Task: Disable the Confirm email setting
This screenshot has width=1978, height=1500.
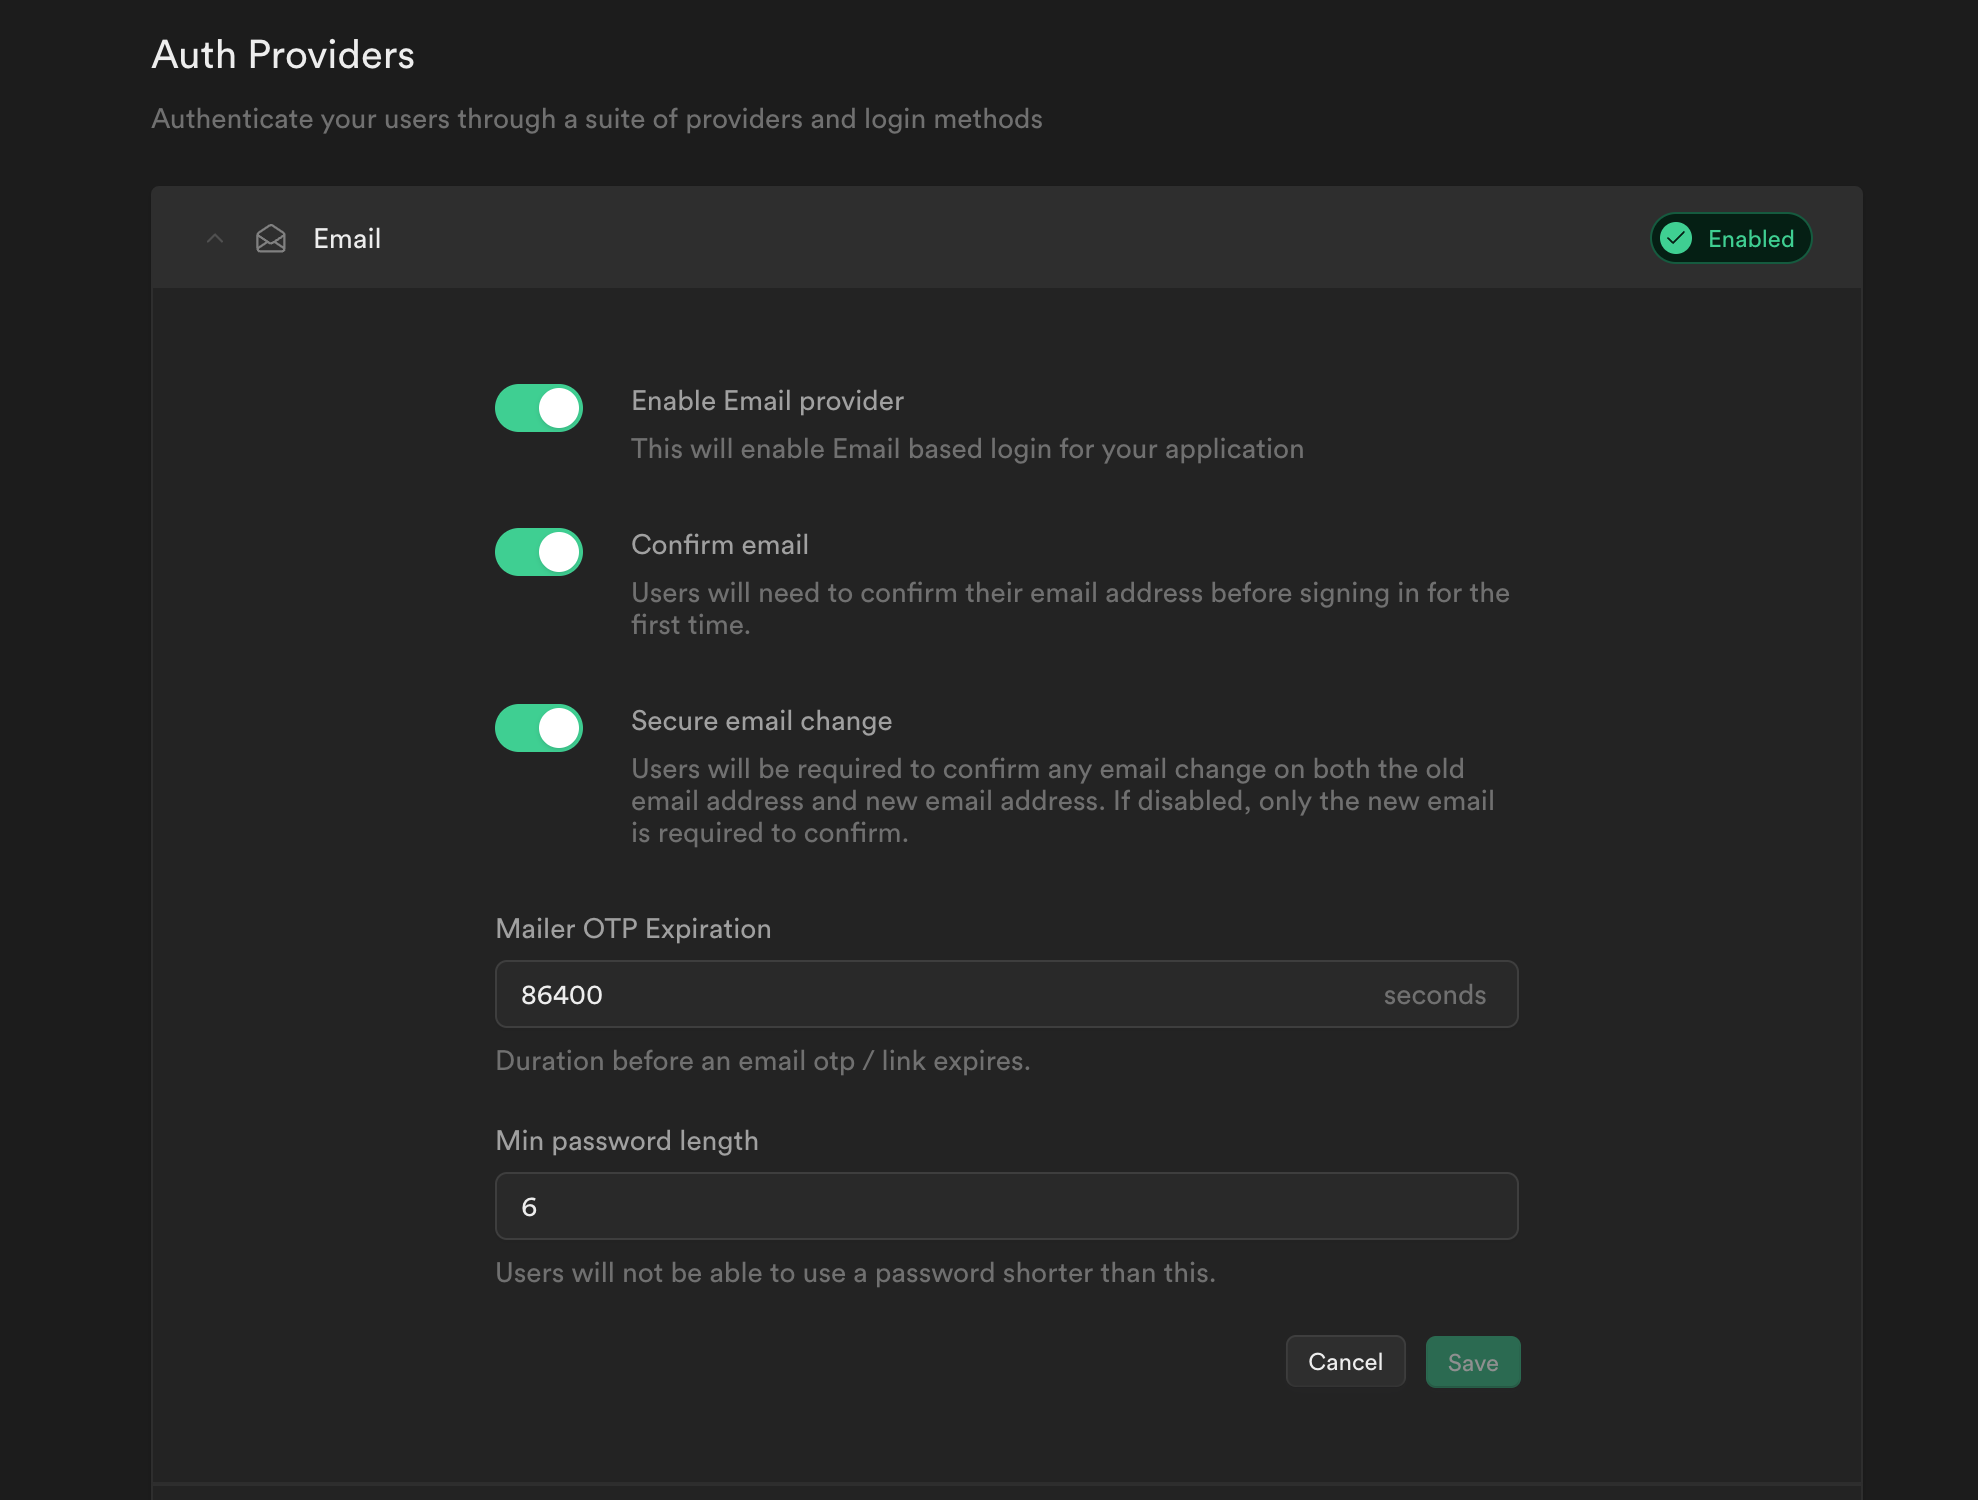Action: (x=538, y=551)
